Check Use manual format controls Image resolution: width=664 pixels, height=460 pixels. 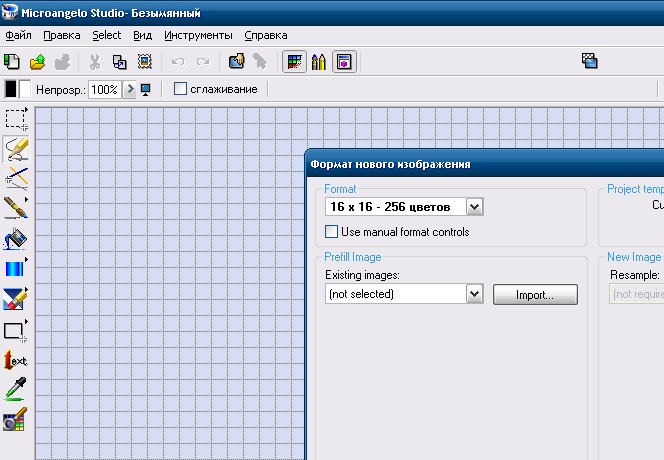331,232
